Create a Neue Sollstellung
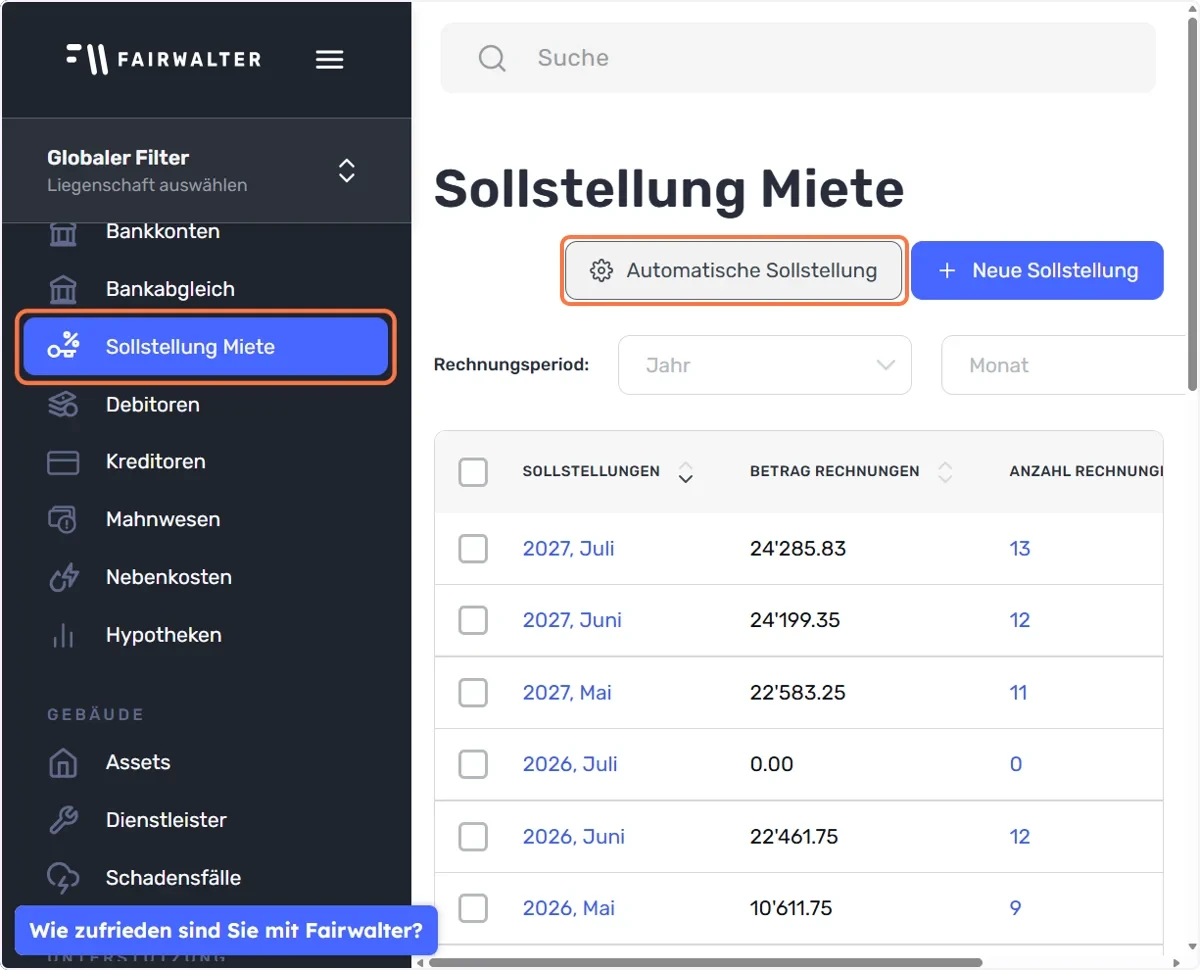Viewport: 1200px width, 970px height. point(1037,270)
